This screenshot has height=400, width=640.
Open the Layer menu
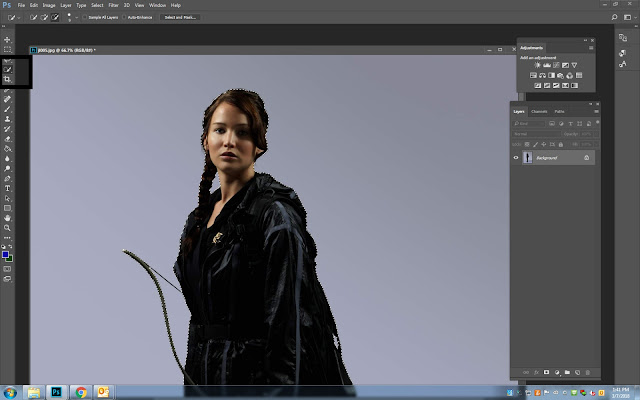point(66,5)
